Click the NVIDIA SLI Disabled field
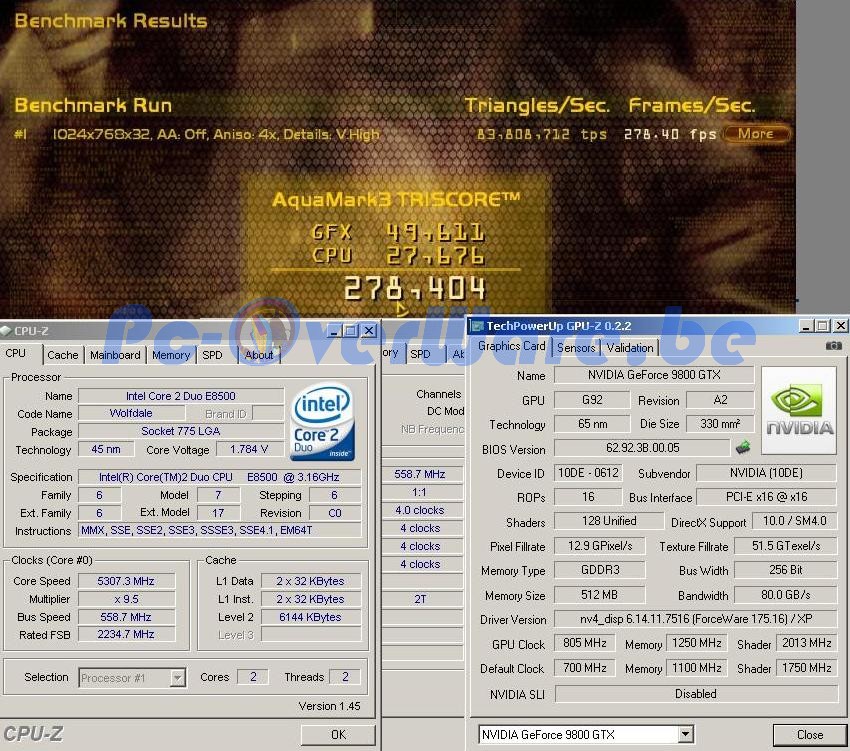Image resolution: width=850 pixels, height=751 pixels. click(x=696, y=694)
